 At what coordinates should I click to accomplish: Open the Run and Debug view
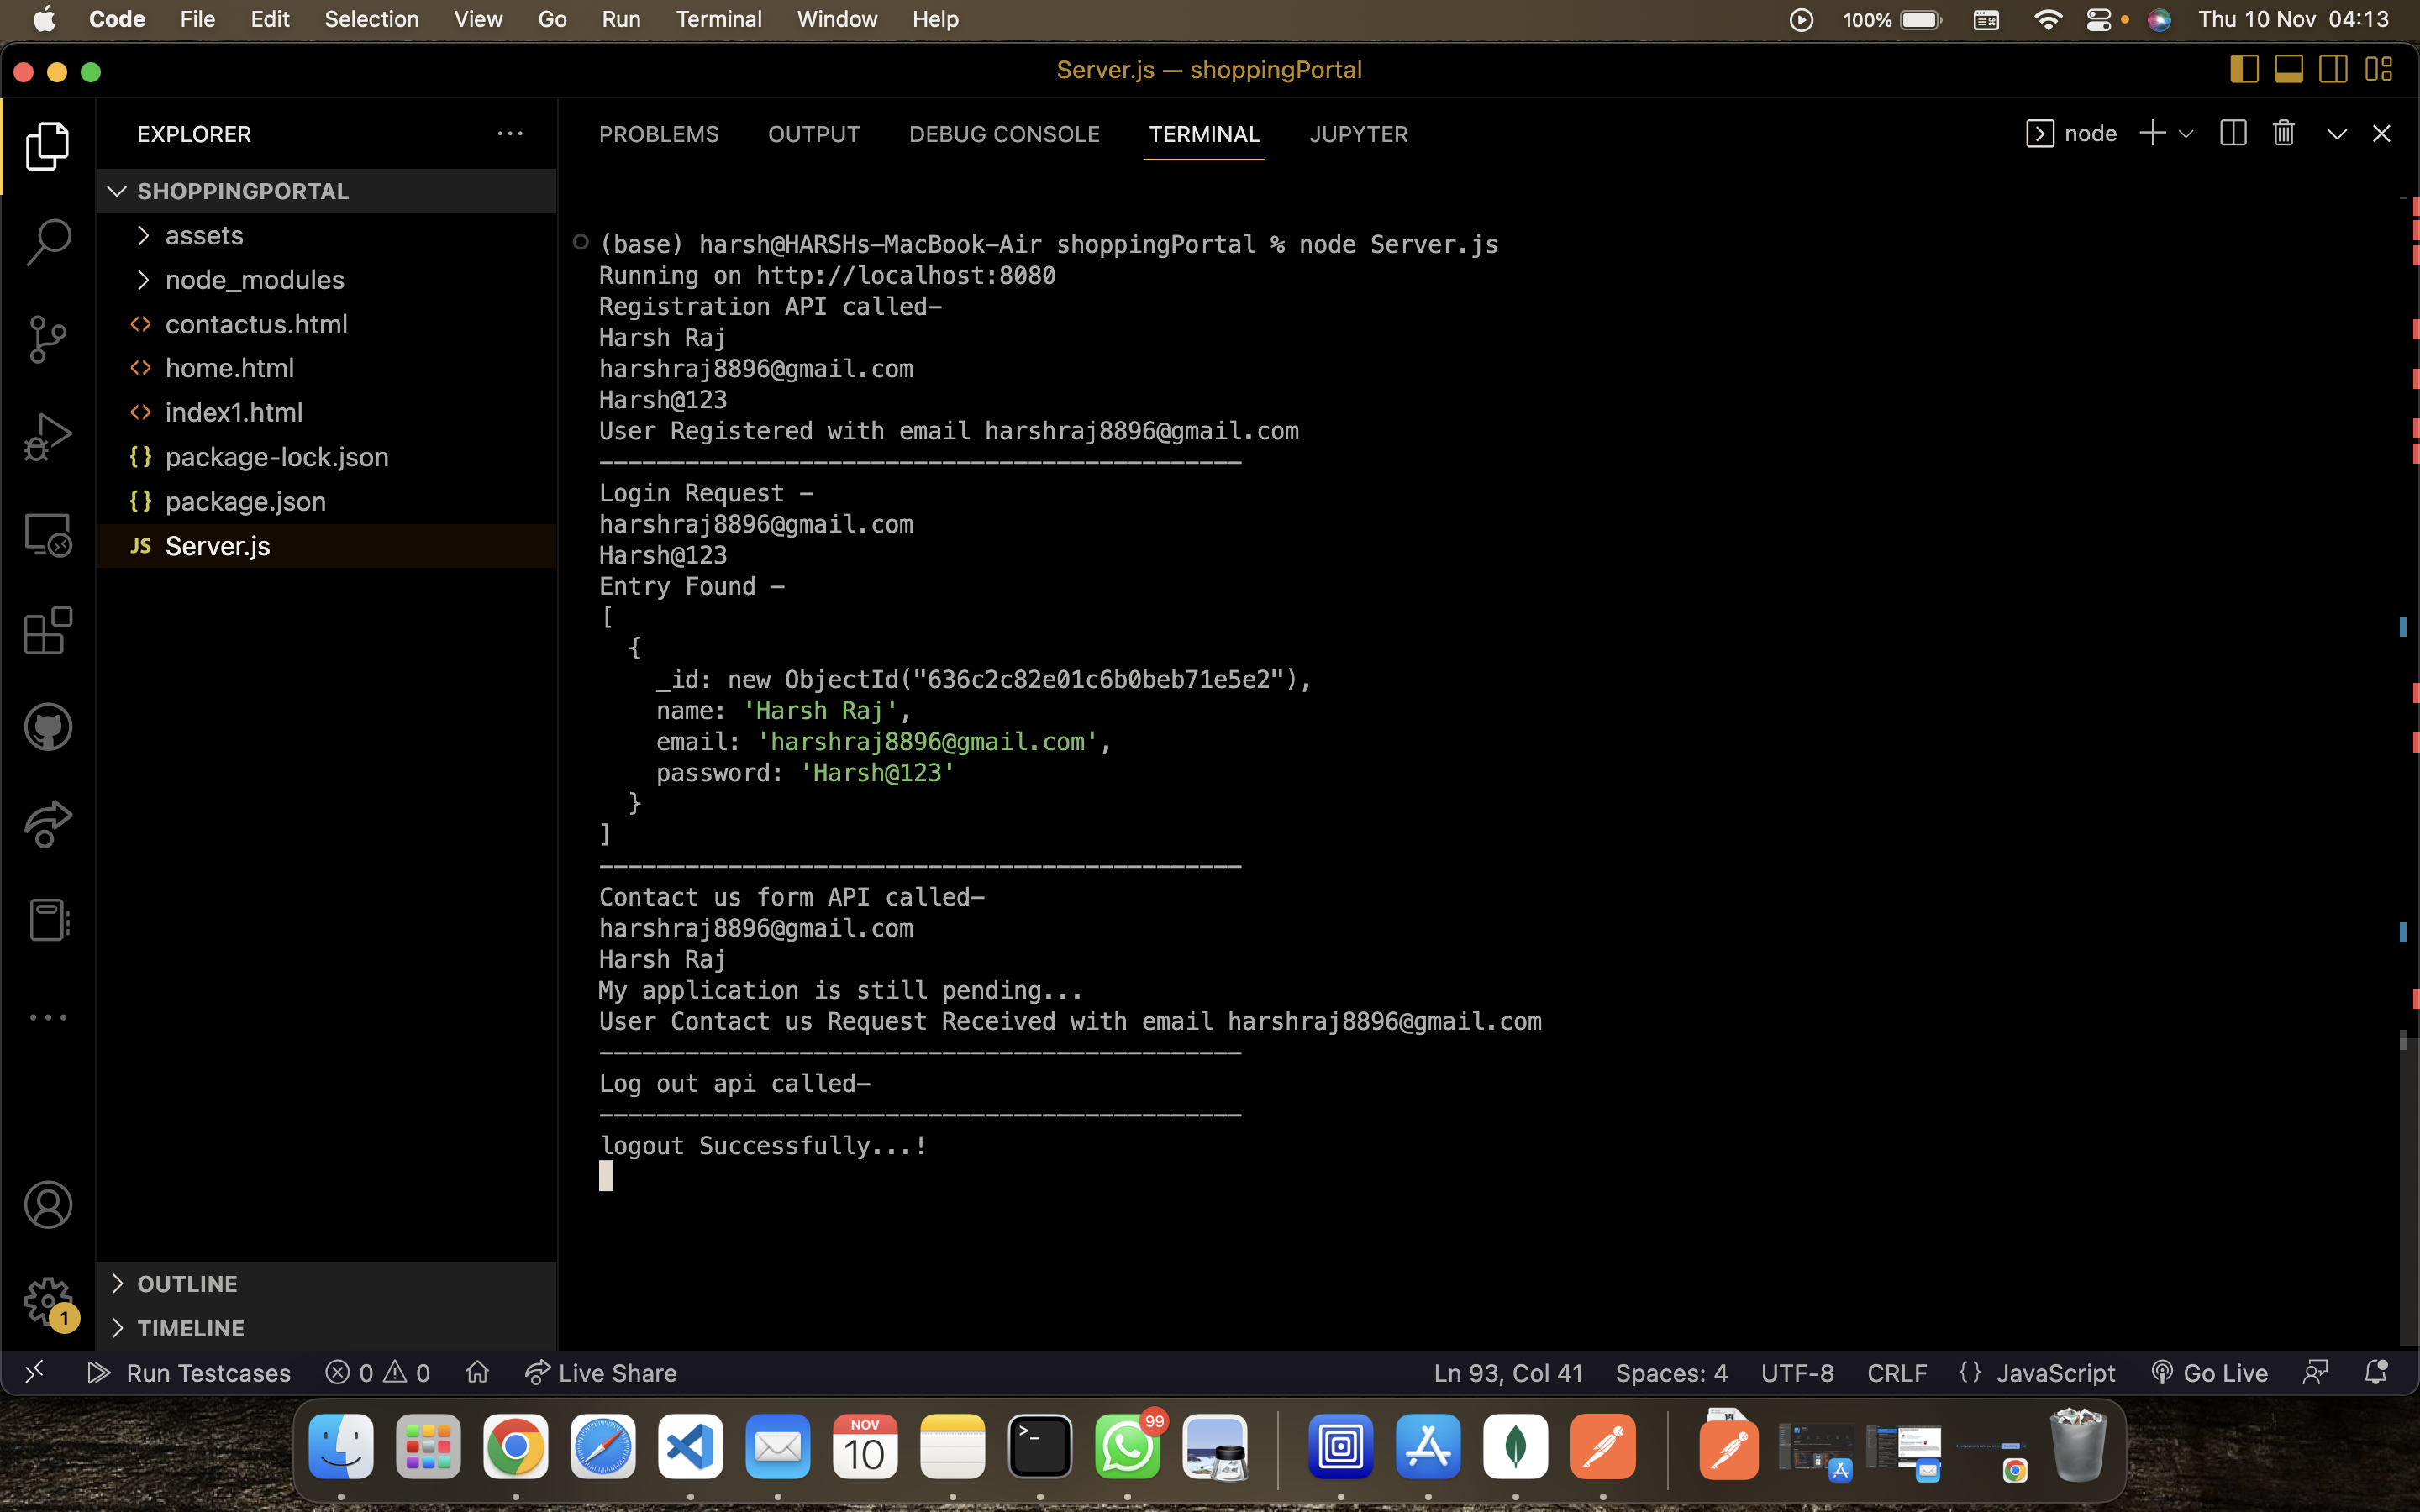(48, 437)
